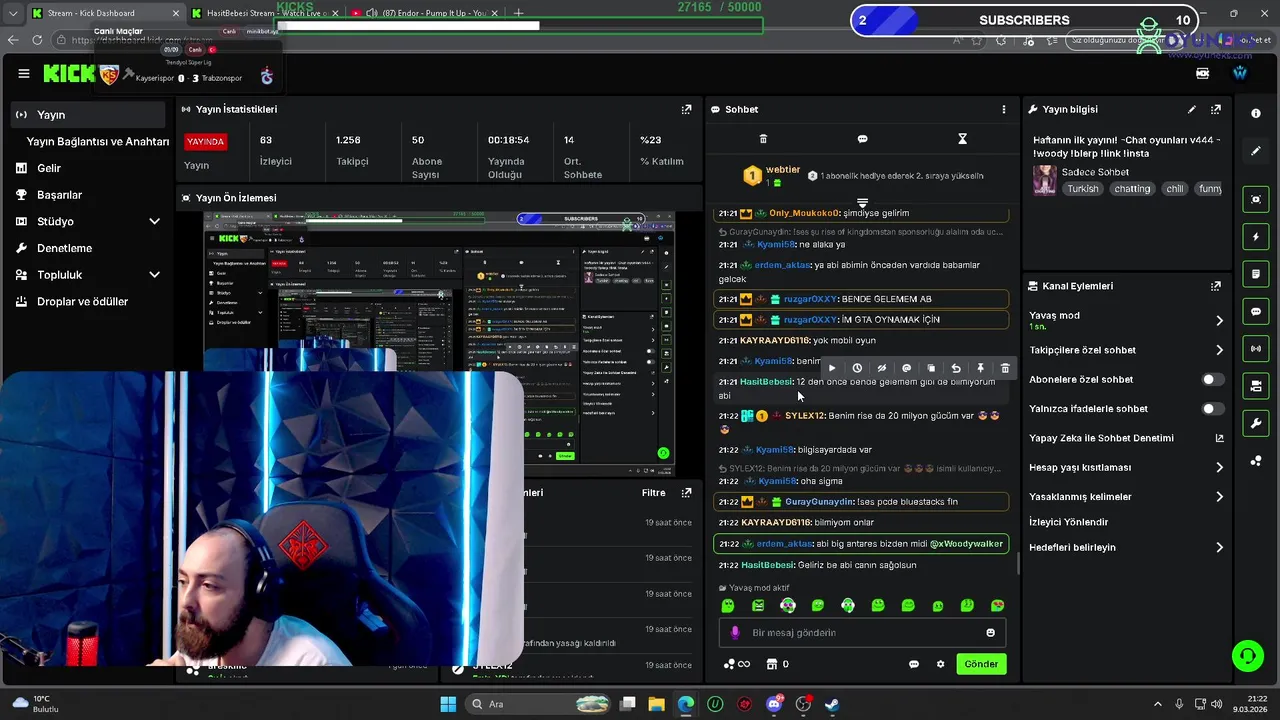Click the speech bubble icon below Sohbet header
This screenshot has width=1280, height=720.
[x=862, y=139]
